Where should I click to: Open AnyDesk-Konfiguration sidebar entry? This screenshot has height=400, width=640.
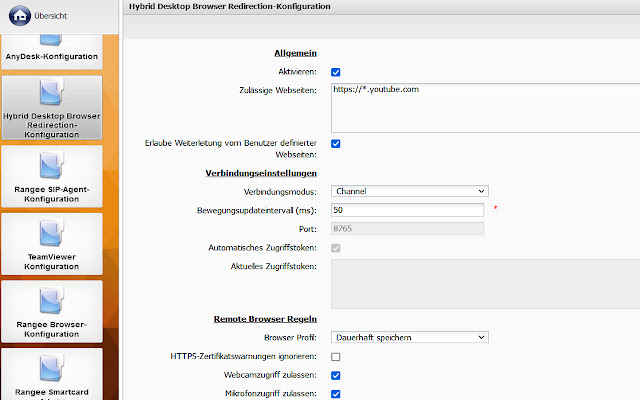(x=52, y=52)
